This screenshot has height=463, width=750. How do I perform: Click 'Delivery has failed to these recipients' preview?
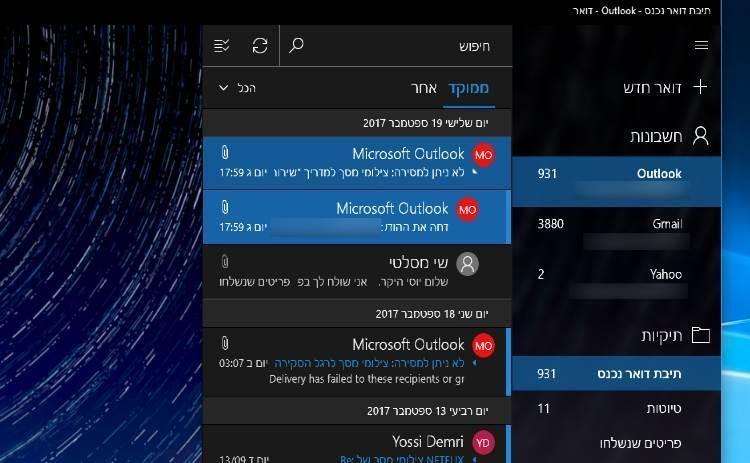tap(366, 379)
